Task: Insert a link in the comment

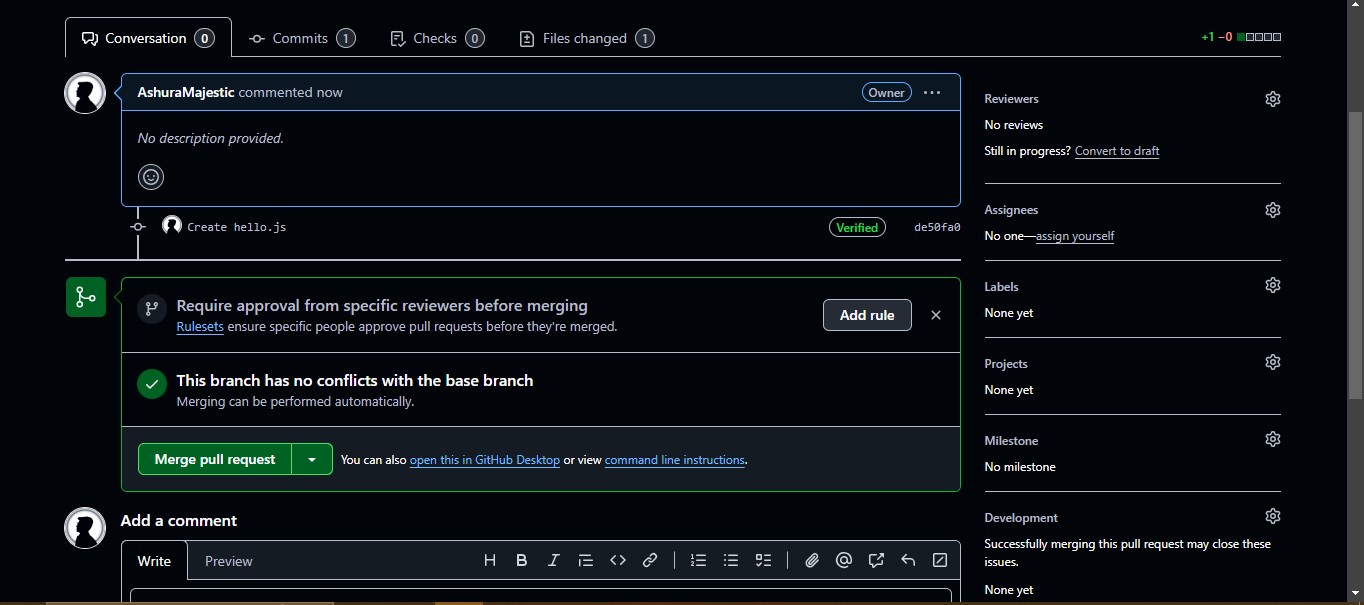Action: pos(650,560)
